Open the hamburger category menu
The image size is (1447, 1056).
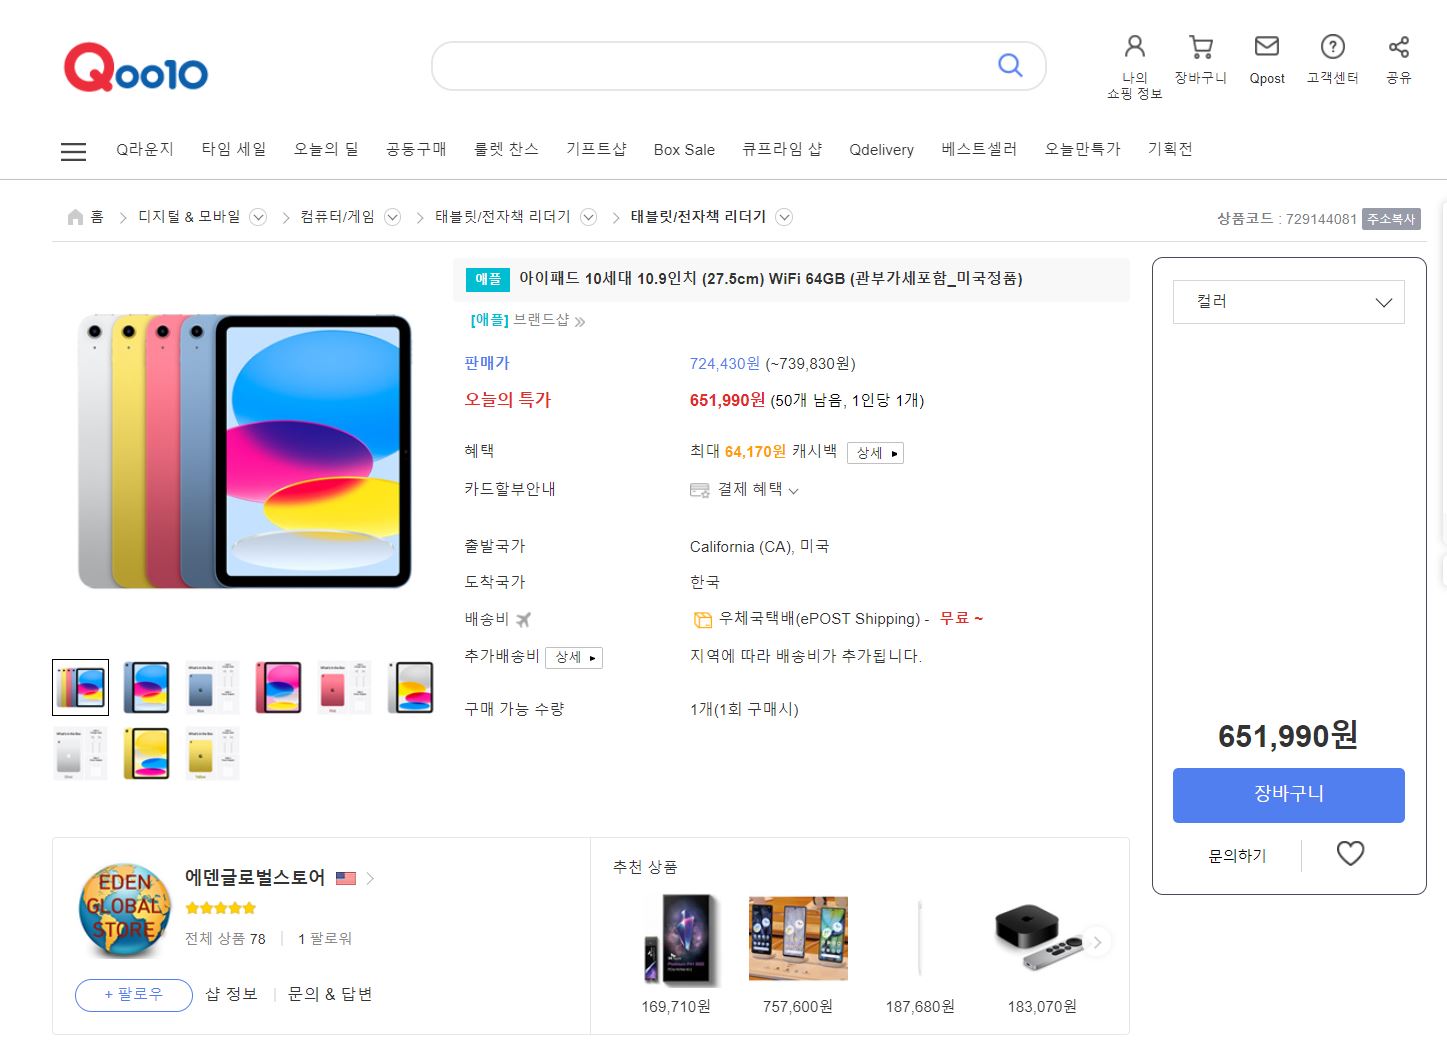73,151
